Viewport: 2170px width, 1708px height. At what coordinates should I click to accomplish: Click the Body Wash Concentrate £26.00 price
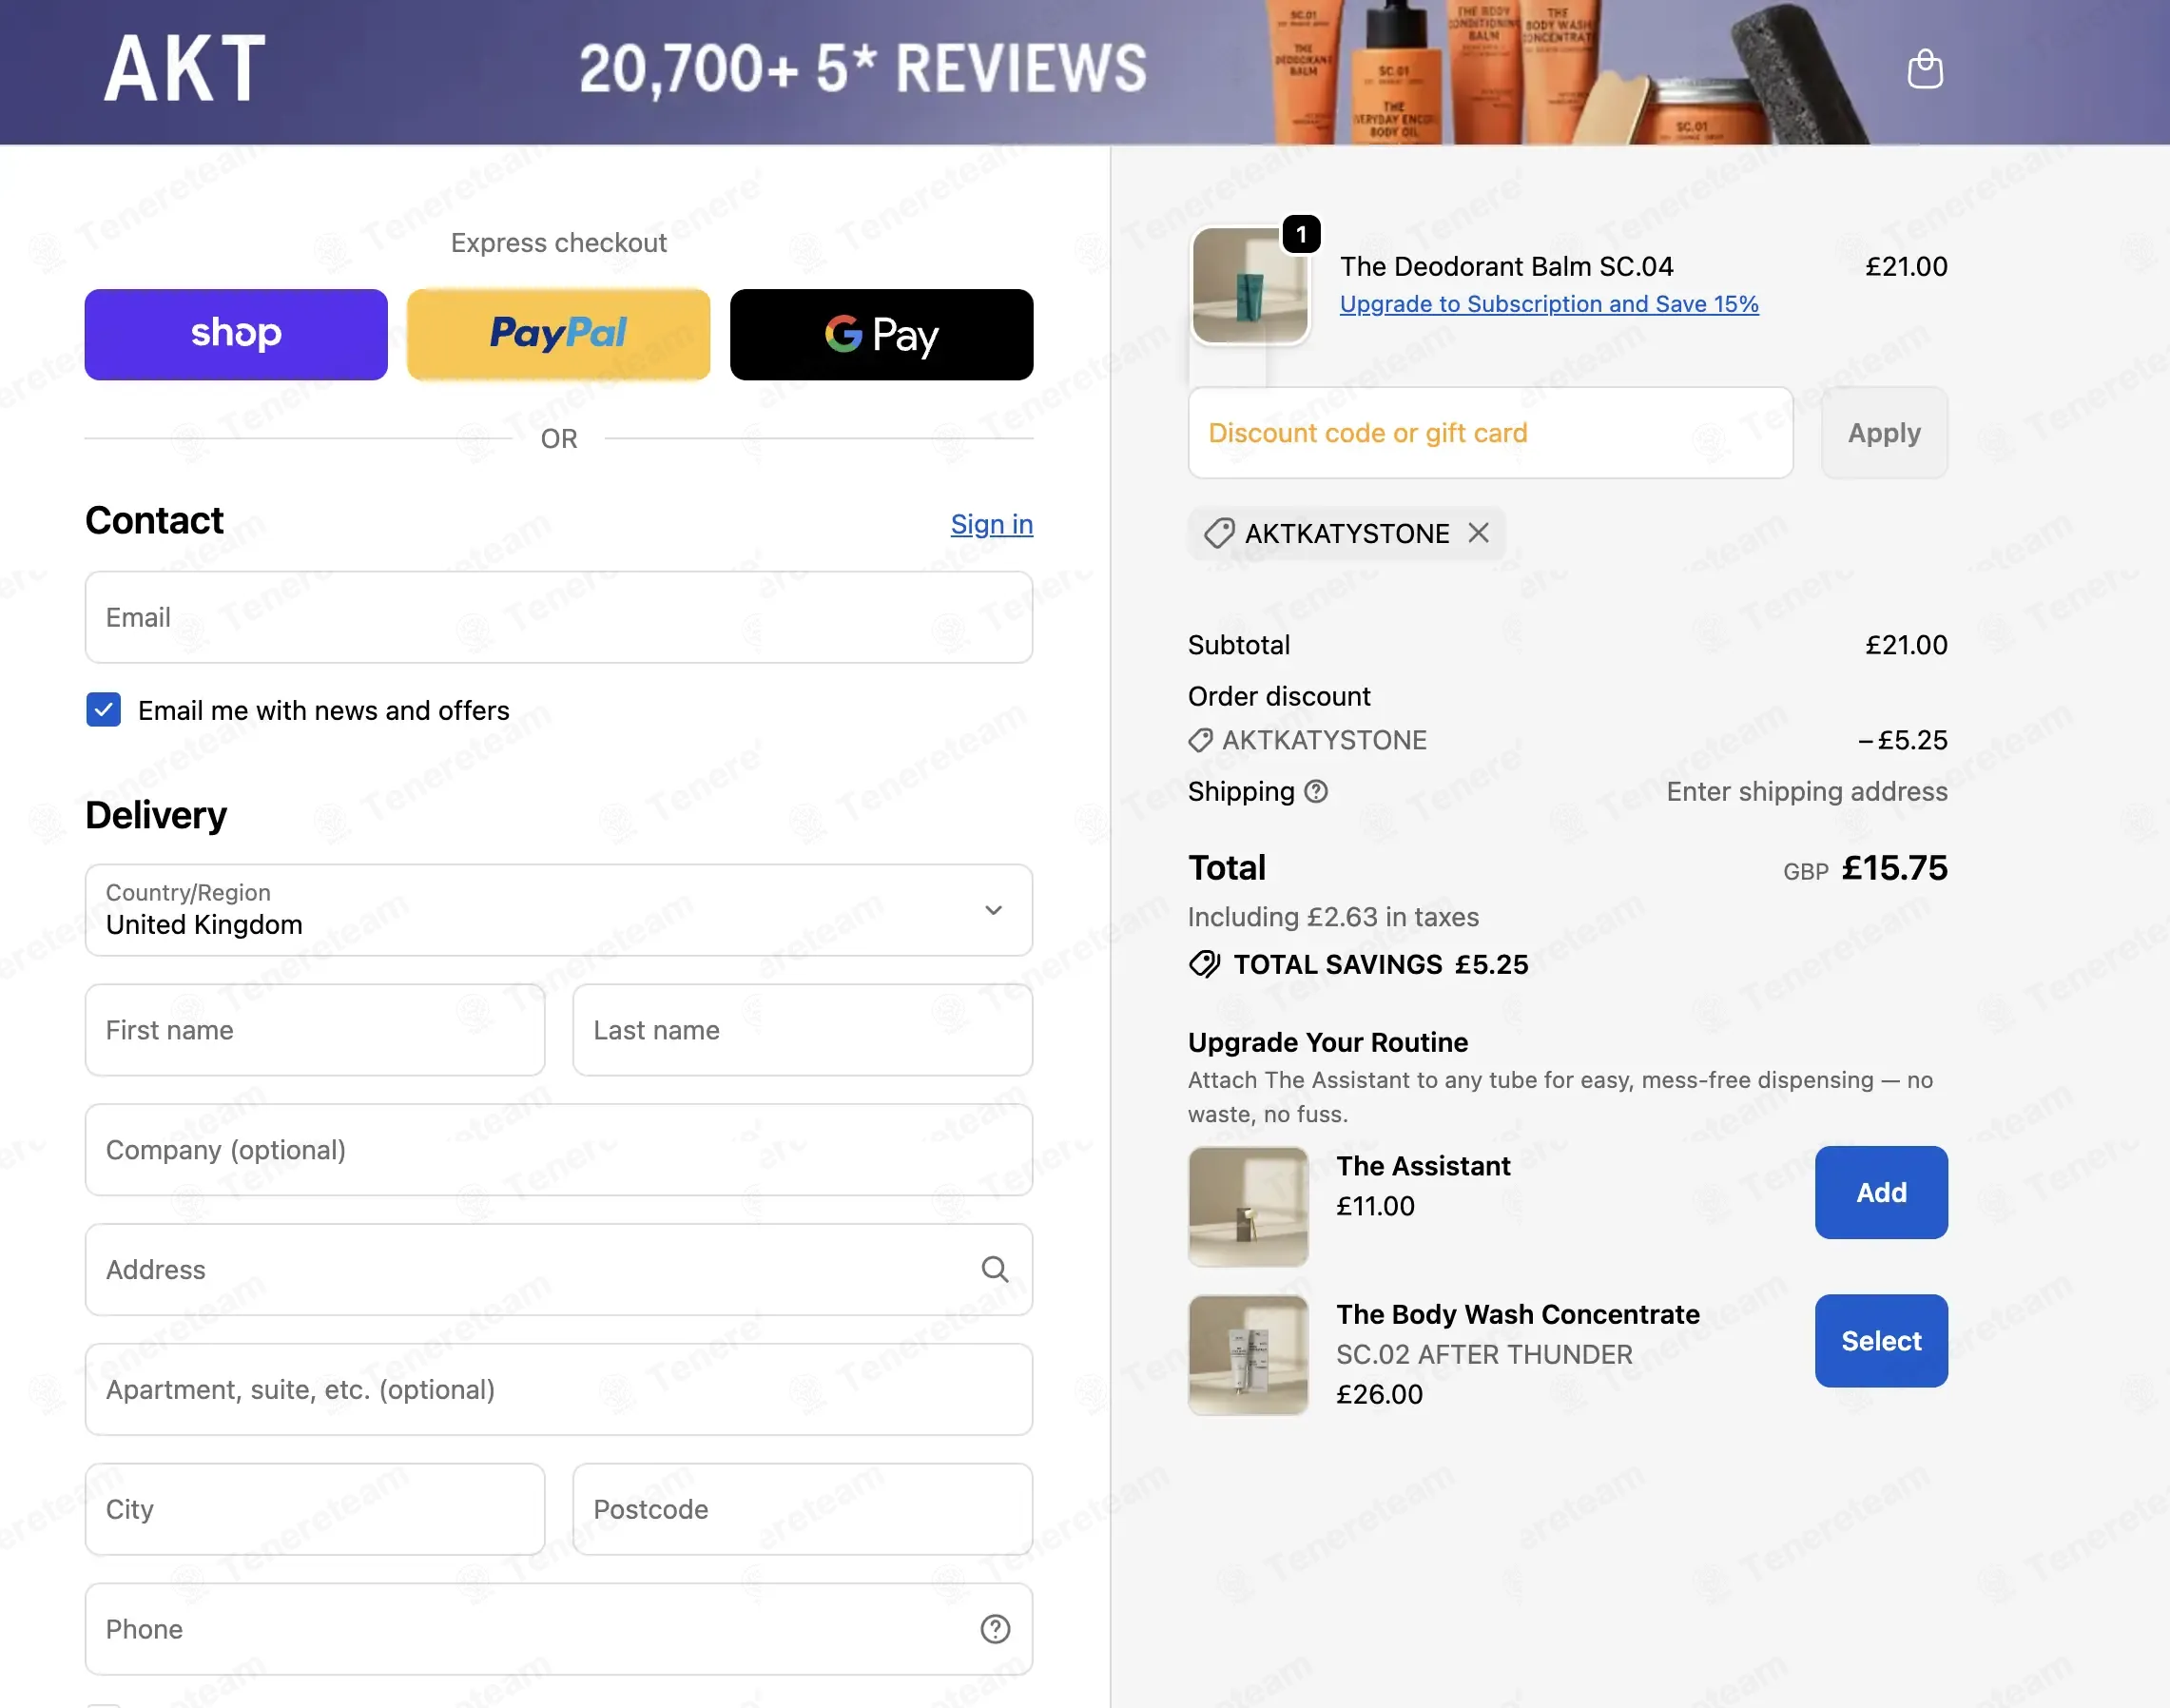point(1379,1394)
